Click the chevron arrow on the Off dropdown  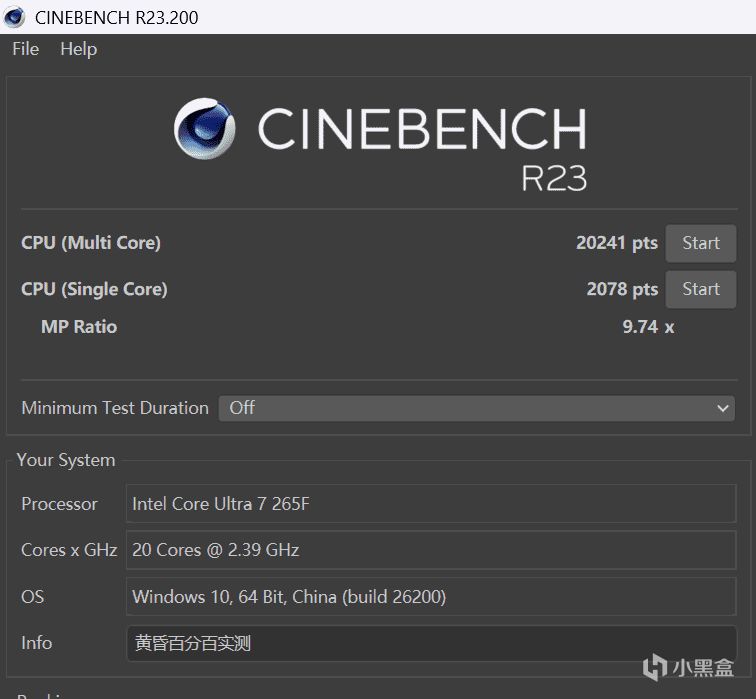pos(723,408)
